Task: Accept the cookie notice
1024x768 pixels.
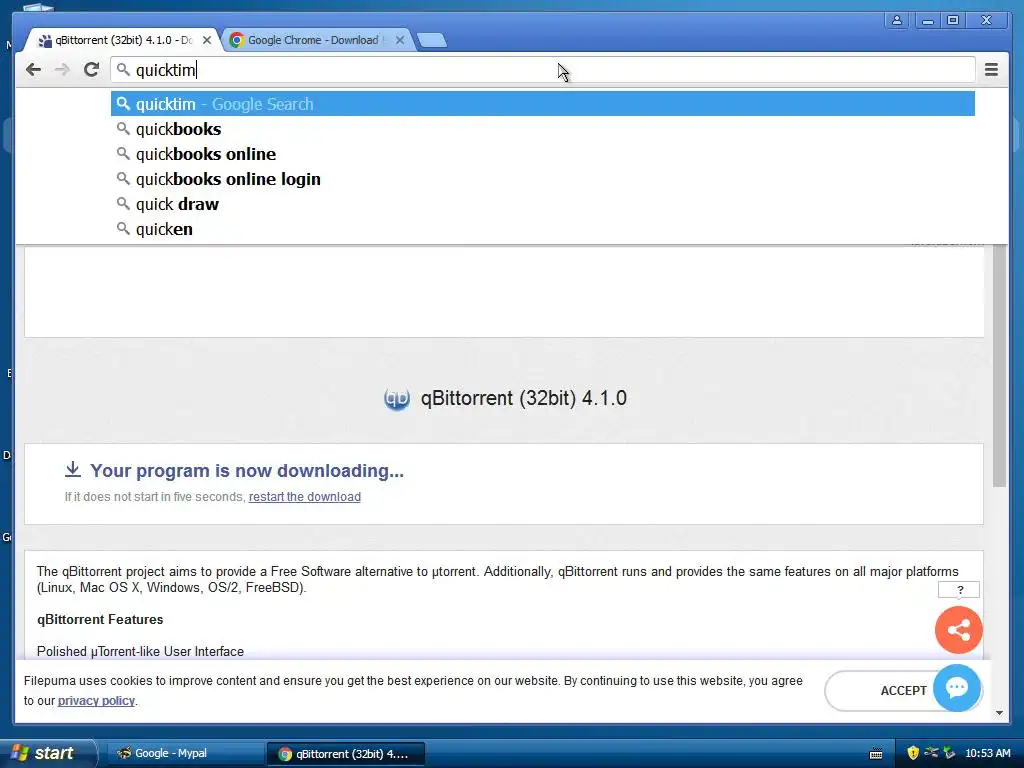Action: coord(882,691)
